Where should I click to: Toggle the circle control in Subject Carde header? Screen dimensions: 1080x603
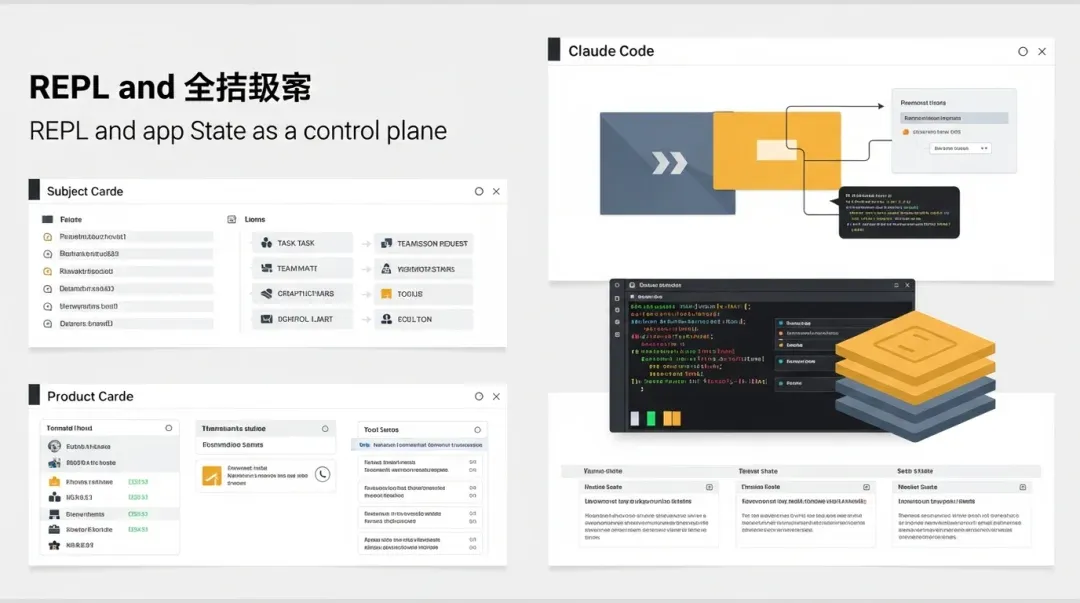tap(480, 190)
